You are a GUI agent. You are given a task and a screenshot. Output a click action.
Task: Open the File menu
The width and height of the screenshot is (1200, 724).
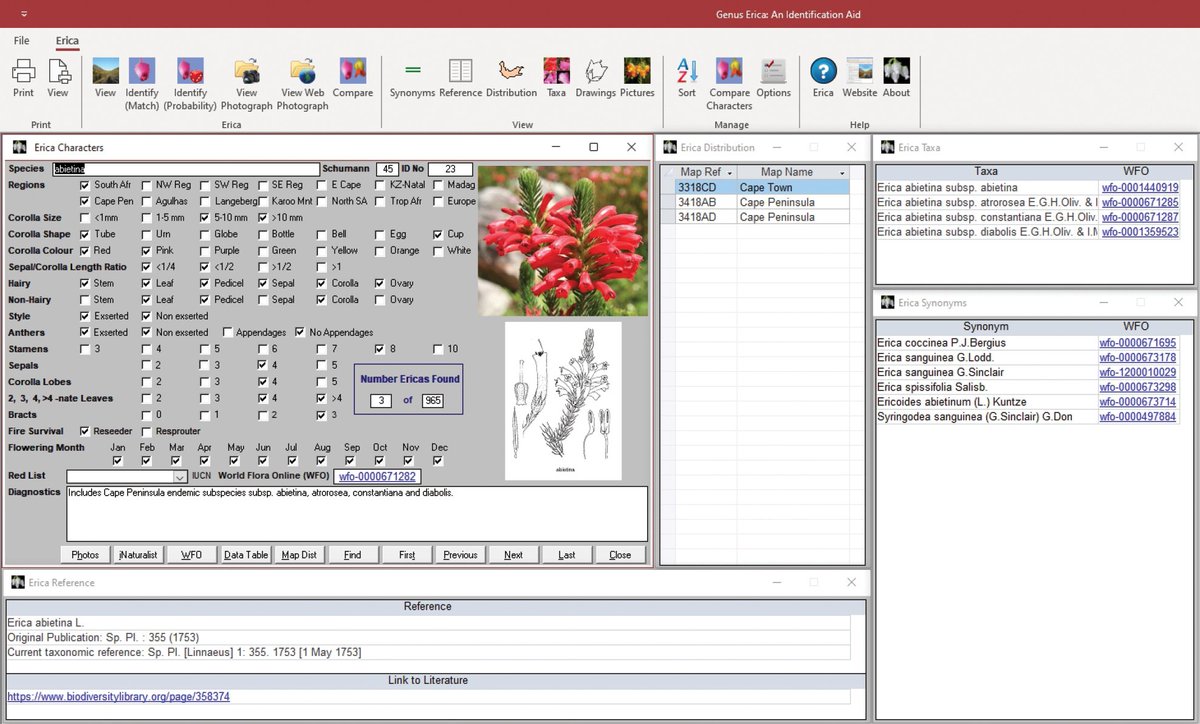(x=21, y=41)
